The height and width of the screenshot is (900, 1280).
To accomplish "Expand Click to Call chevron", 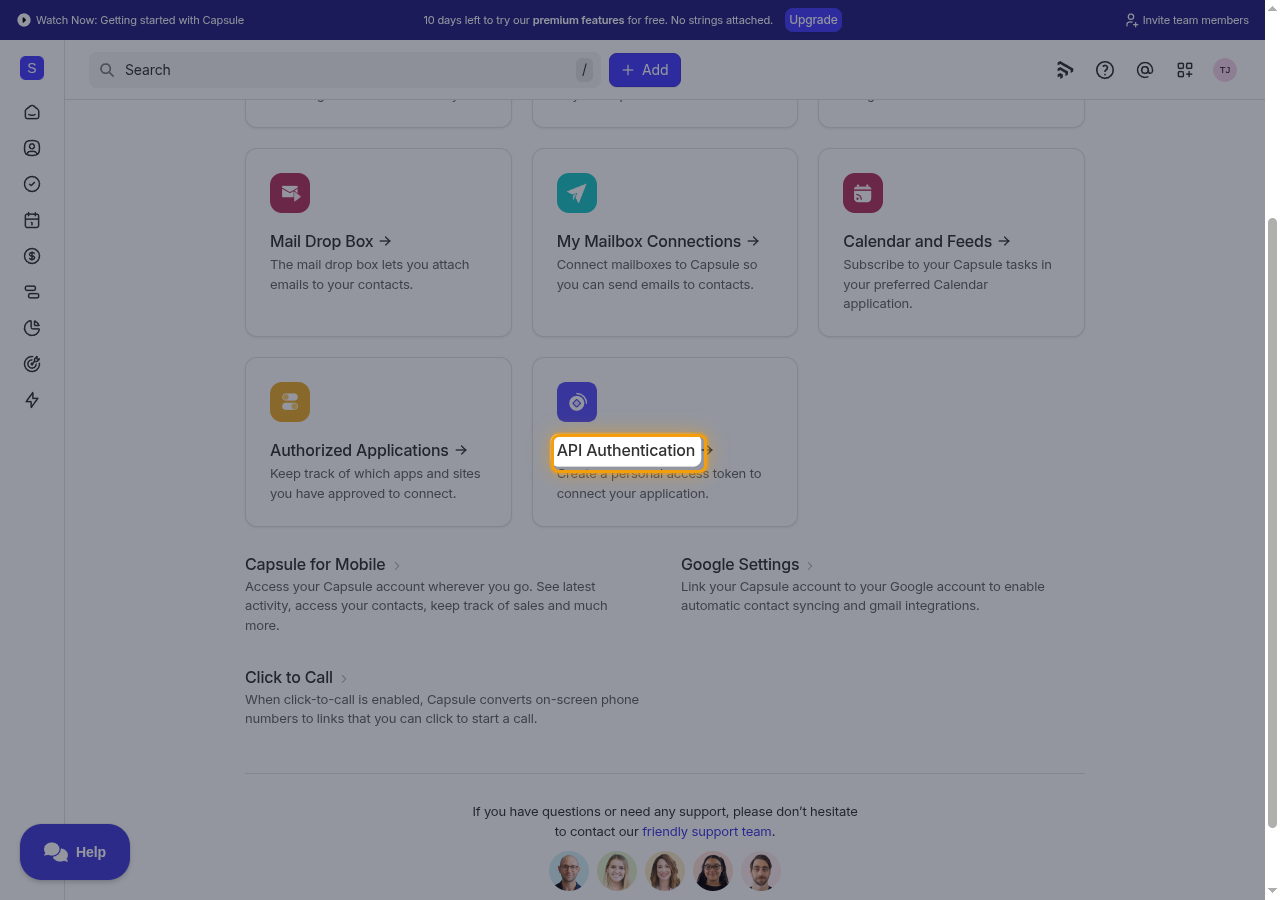I will click(x=344, y=679).
